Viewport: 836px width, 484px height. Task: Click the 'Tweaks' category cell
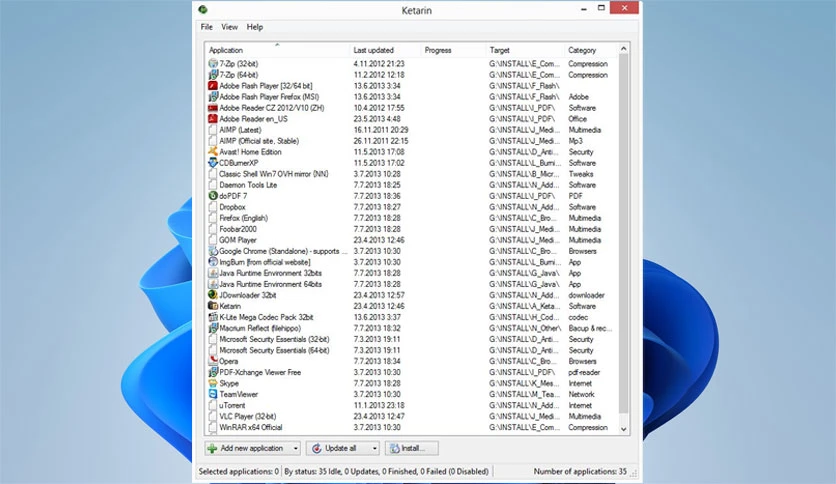coord(581,174)
